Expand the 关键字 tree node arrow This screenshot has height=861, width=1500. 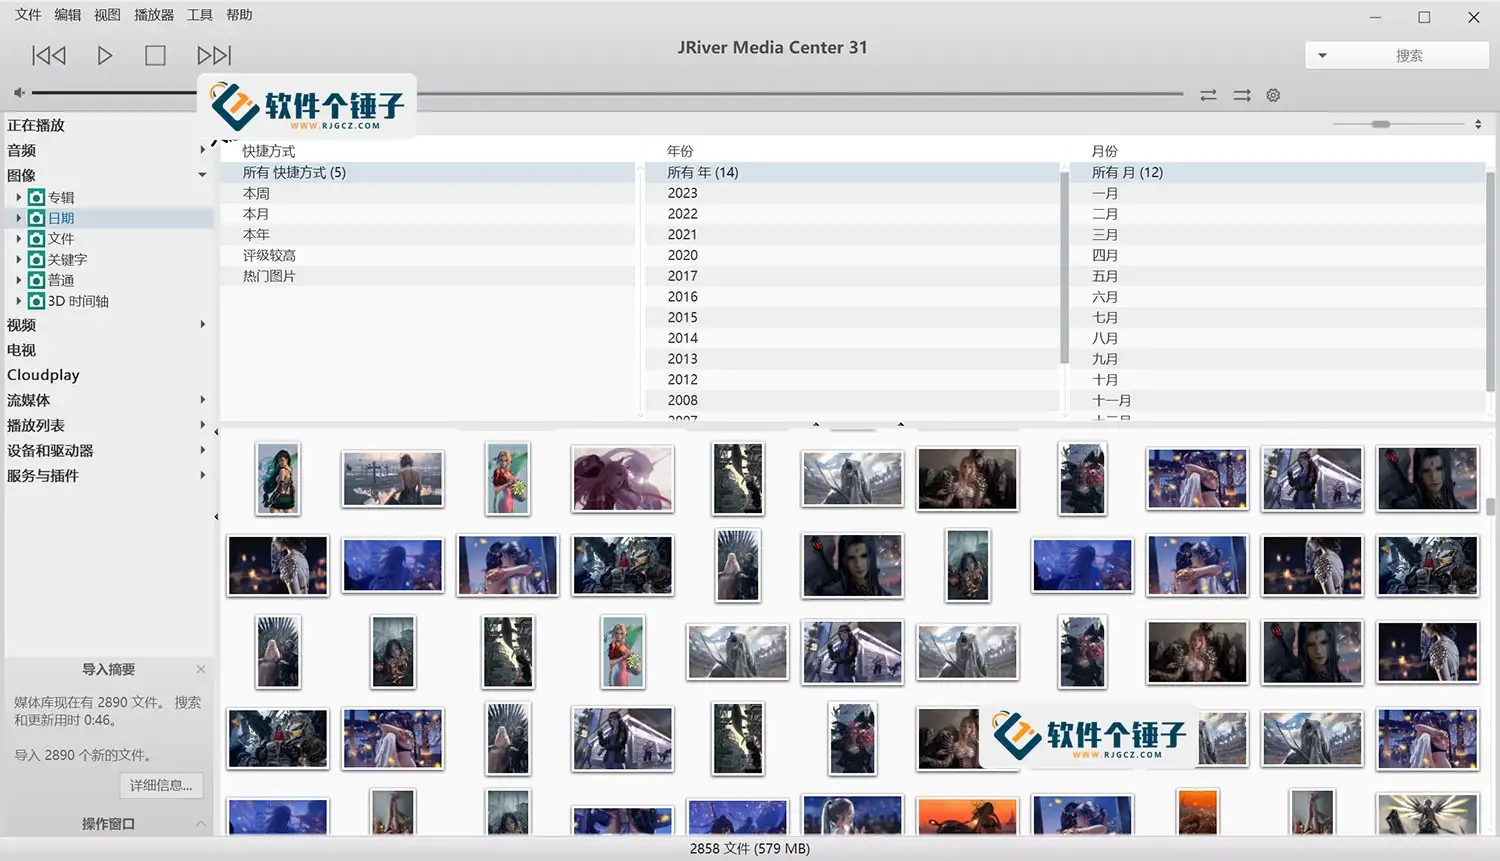[18, 259]
